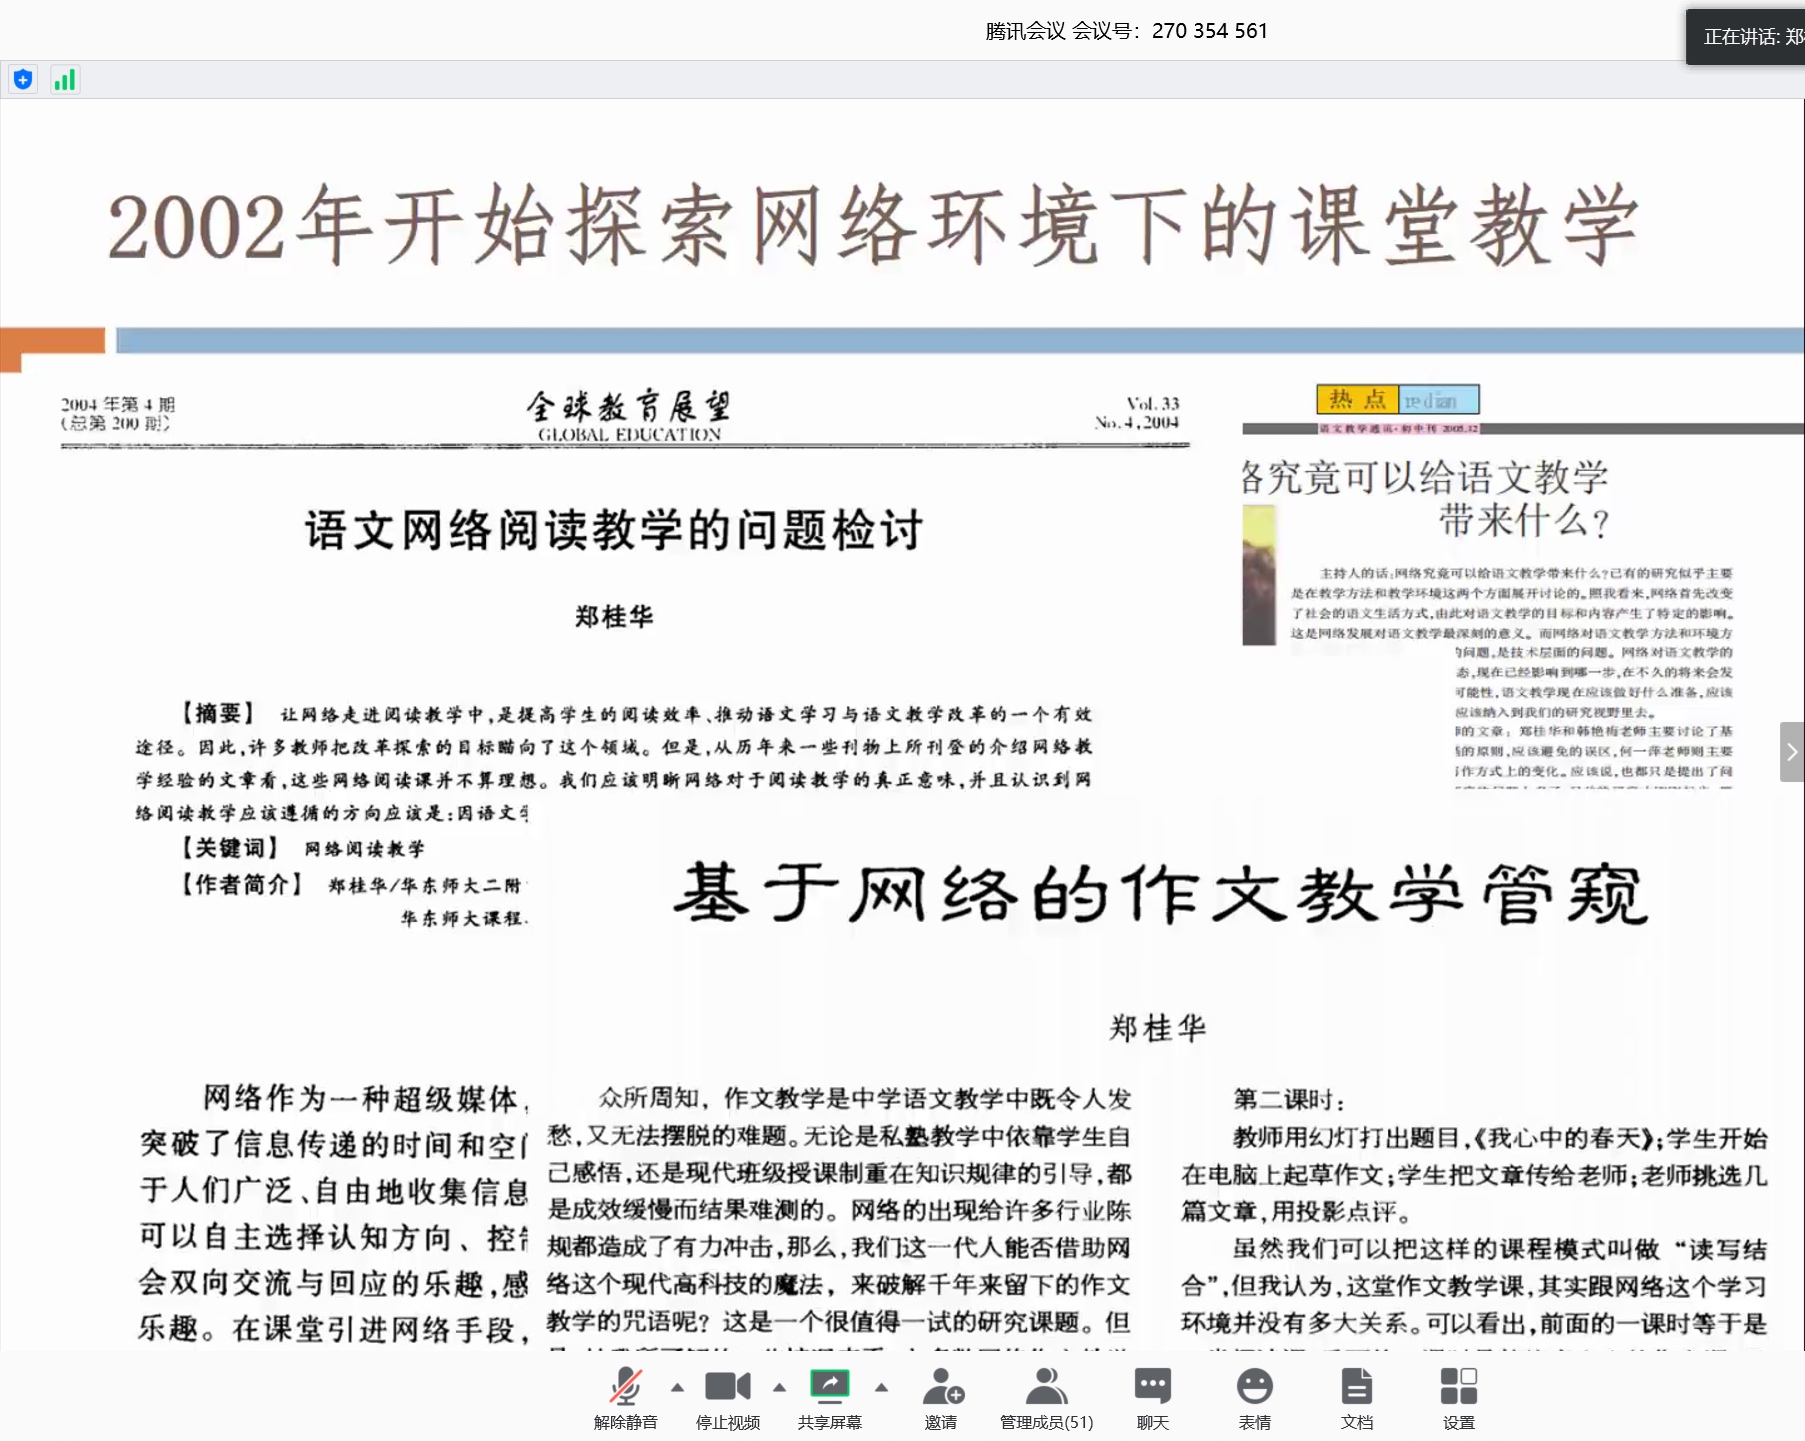Check network status via the green signal bars
The image size is (1805, 1441).
click(x=65, y=80)
